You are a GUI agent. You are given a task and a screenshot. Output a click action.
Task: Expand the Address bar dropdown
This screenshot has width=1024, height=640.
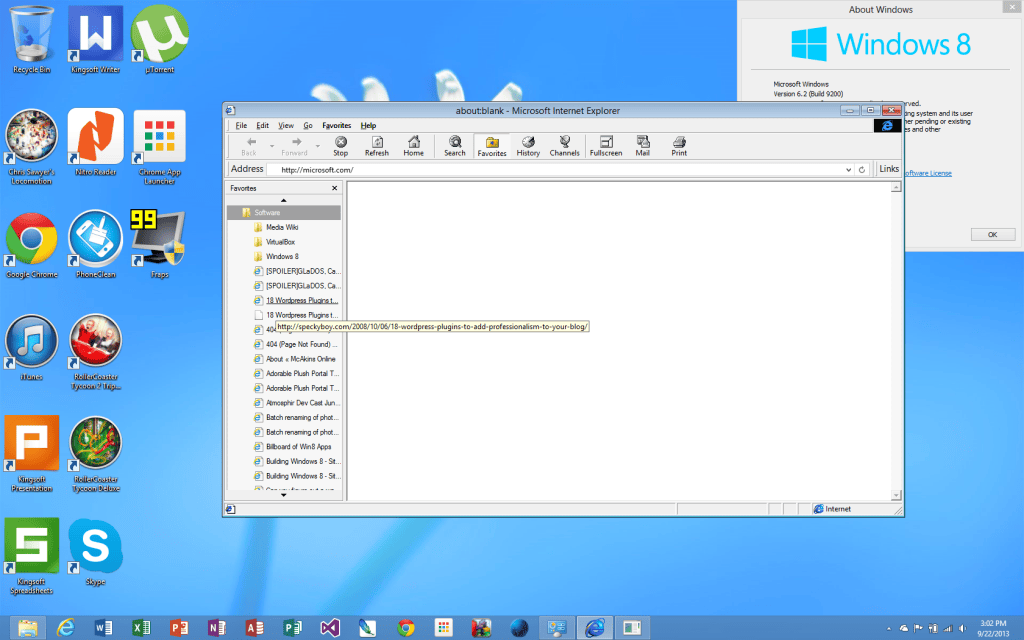pyautogui.click(x=848, y=170)
